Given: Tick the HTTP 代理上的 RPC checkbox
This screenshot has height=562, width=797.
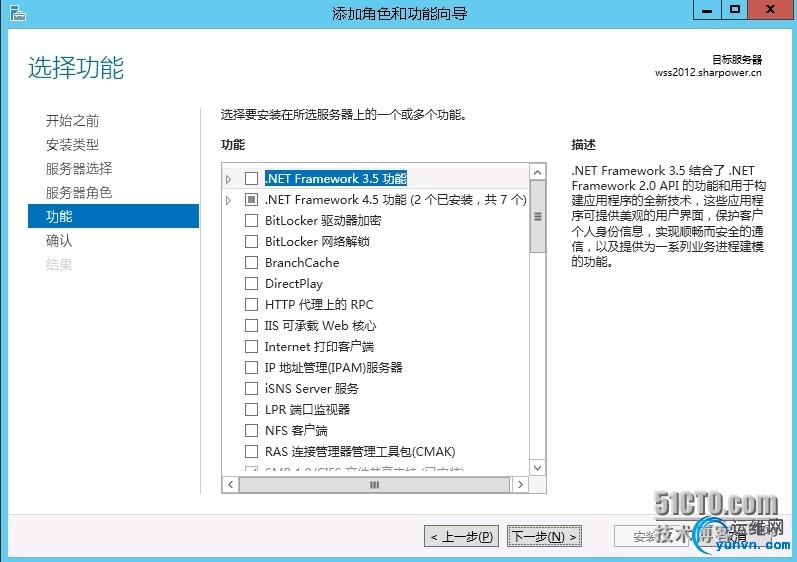Looking at the screenshot, I should tap(251, 304).
